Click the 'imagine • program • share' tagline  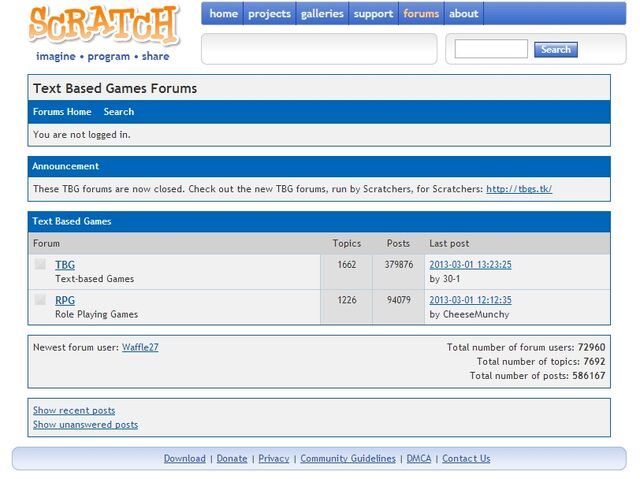click(x=102, y=56)
